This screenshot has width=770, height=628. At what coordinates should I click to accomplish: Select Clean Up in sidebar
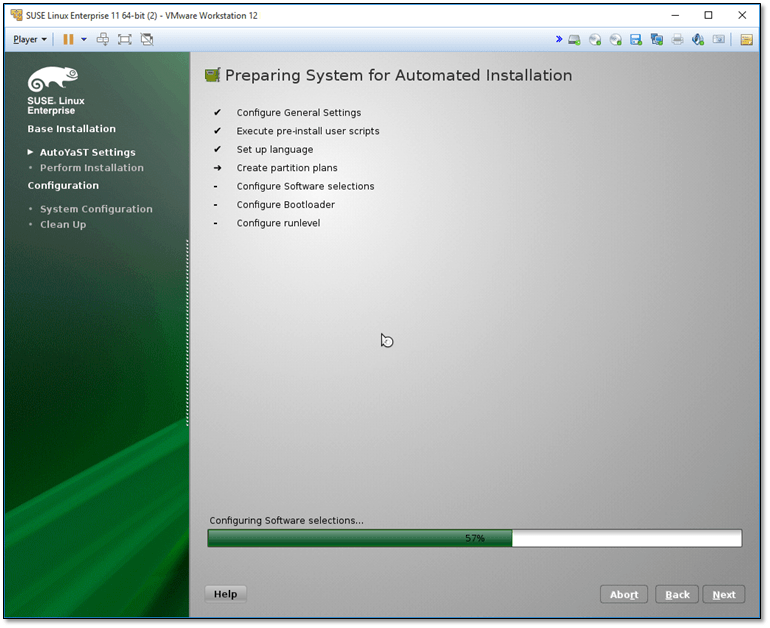click(63, 224)
